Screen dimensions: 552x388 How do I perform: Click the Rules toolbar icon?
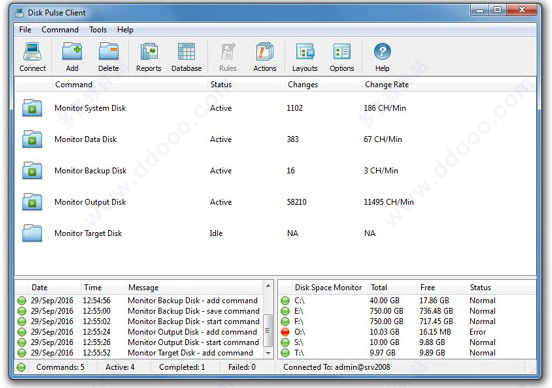[x=228, y=52]
